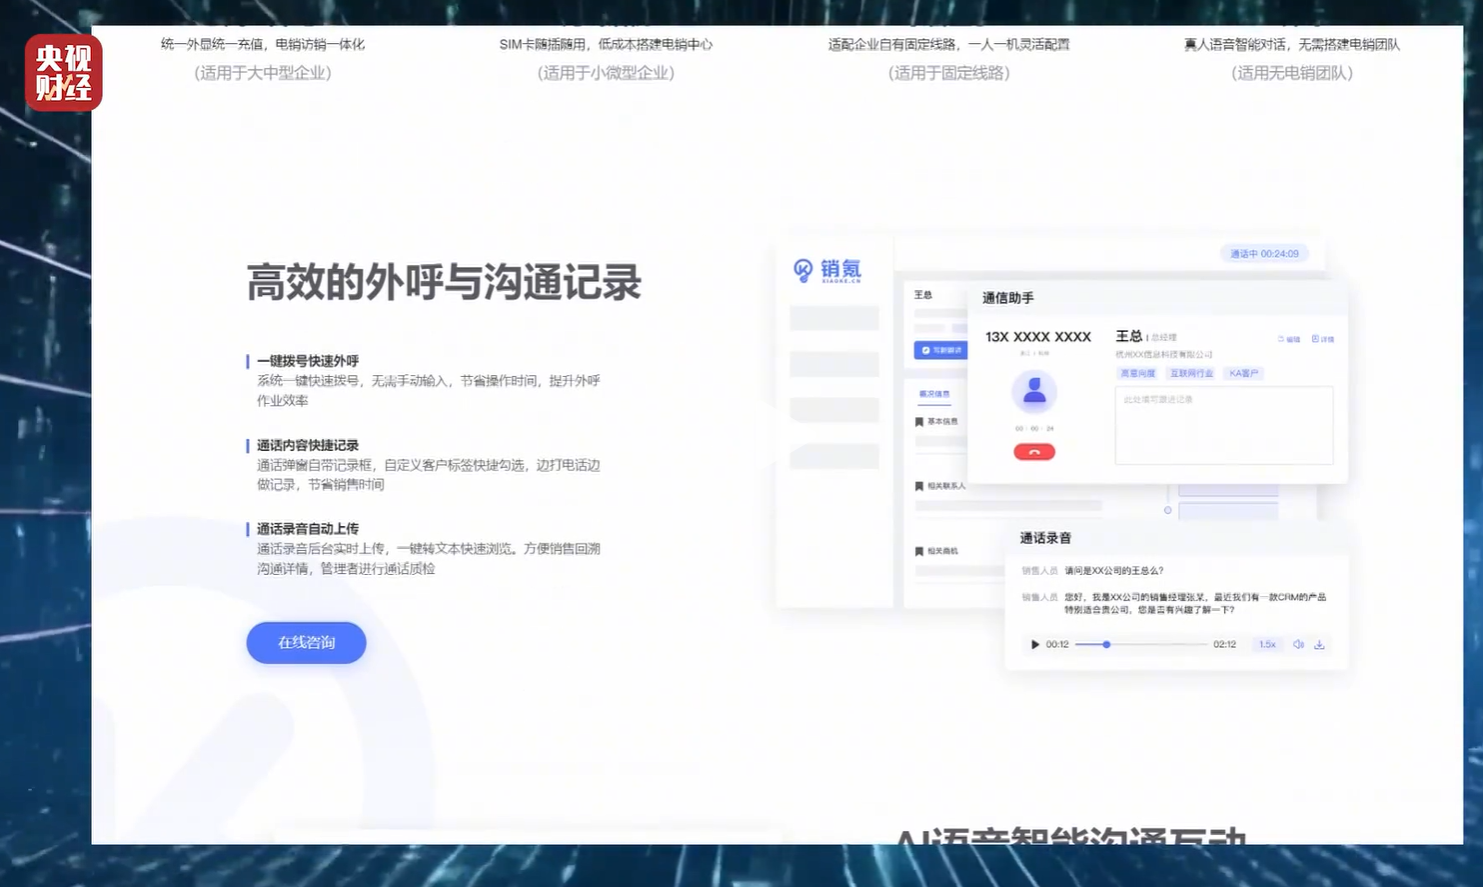Open the 详情 details icon link
The height and width of the screenshot is (887, 1483).
coord(1322,339)
